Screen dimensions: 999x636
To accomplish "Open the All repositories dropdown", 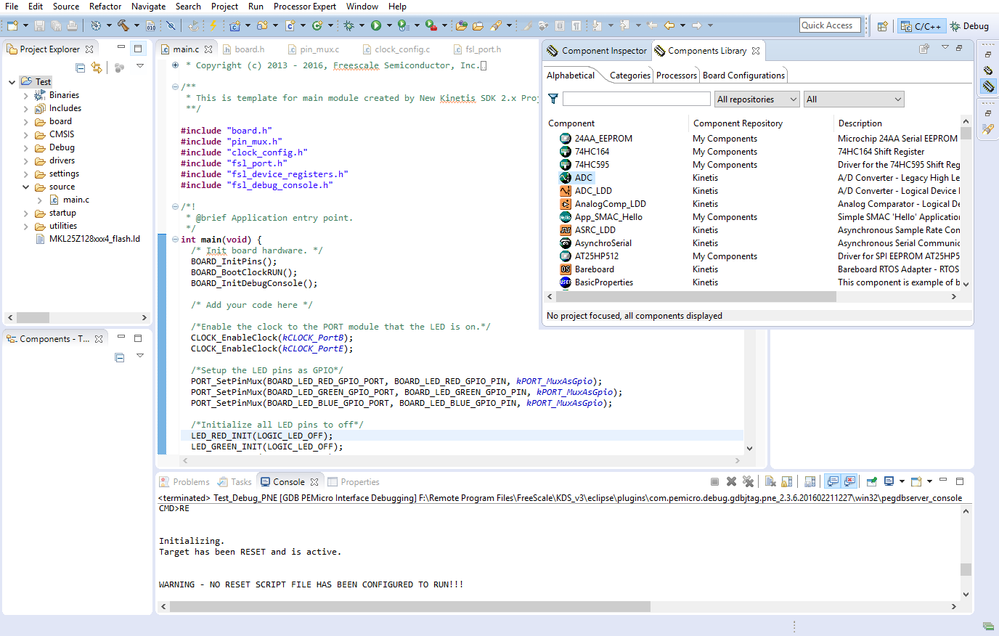I will coord(757,99).
